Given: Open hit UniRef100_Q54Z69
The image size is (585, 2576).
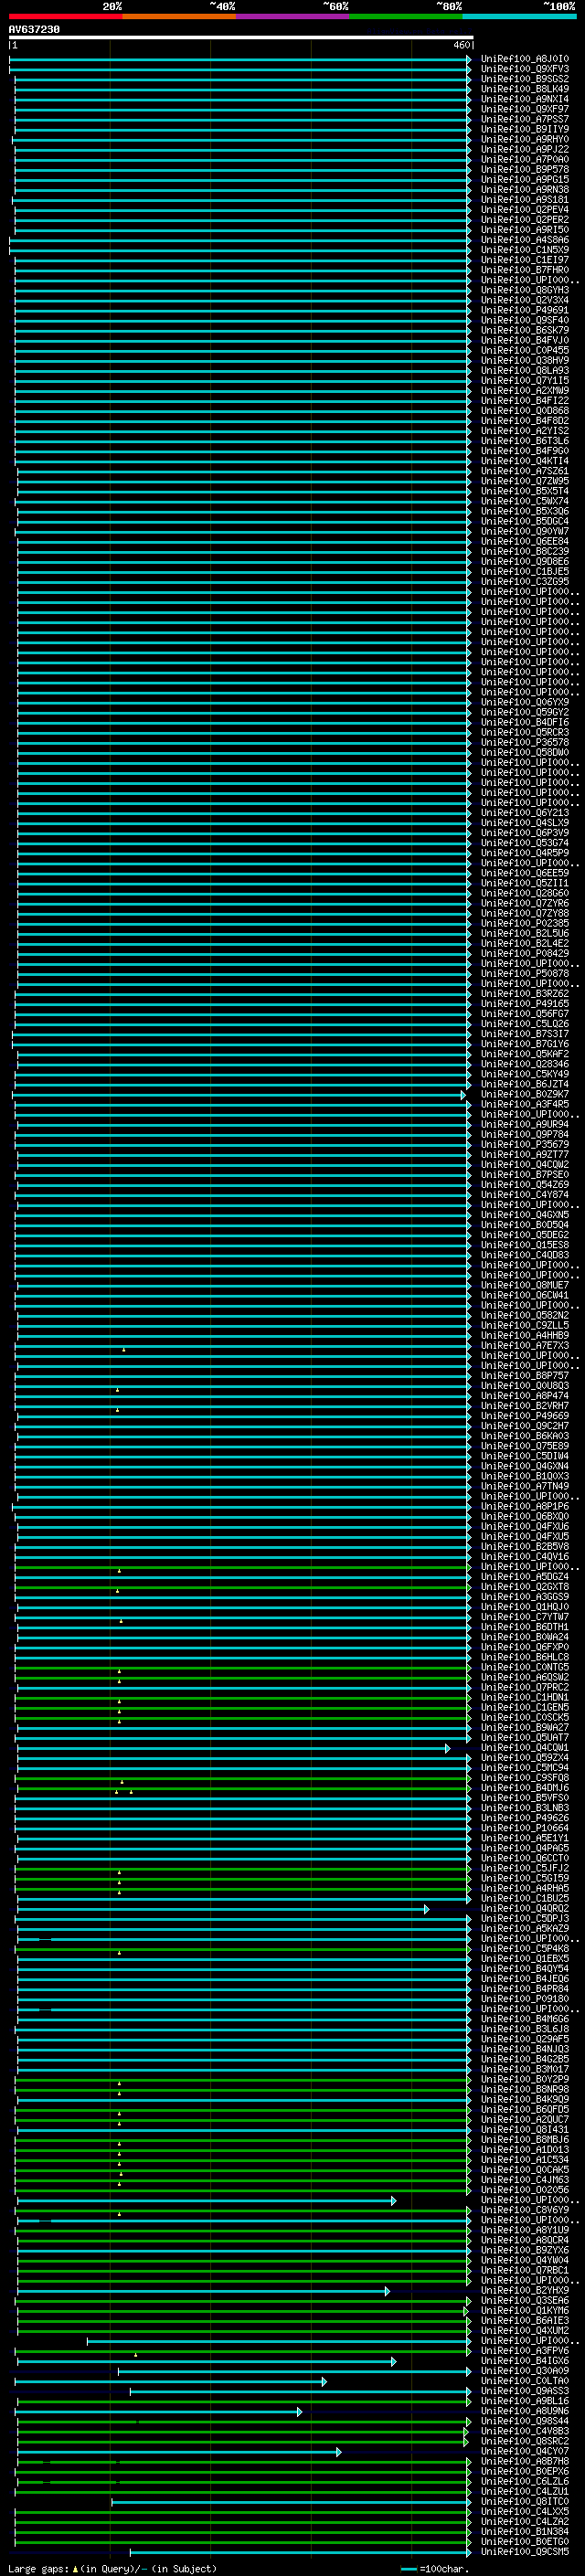Looking at the screenshot, I should (525, 1184).
